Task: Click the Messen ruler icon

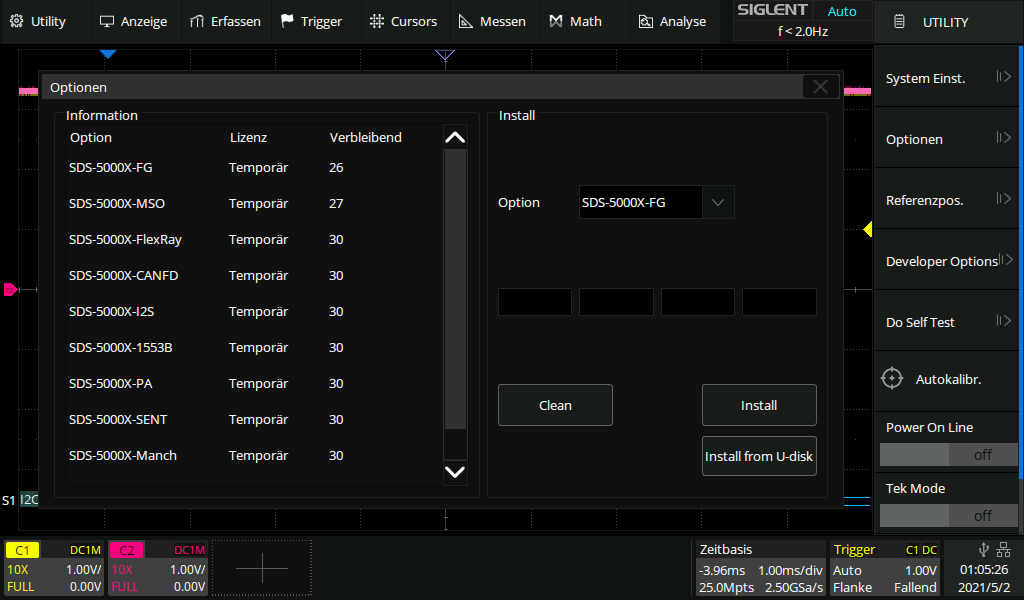Action: pyautogui.click(x=466, y=22)
